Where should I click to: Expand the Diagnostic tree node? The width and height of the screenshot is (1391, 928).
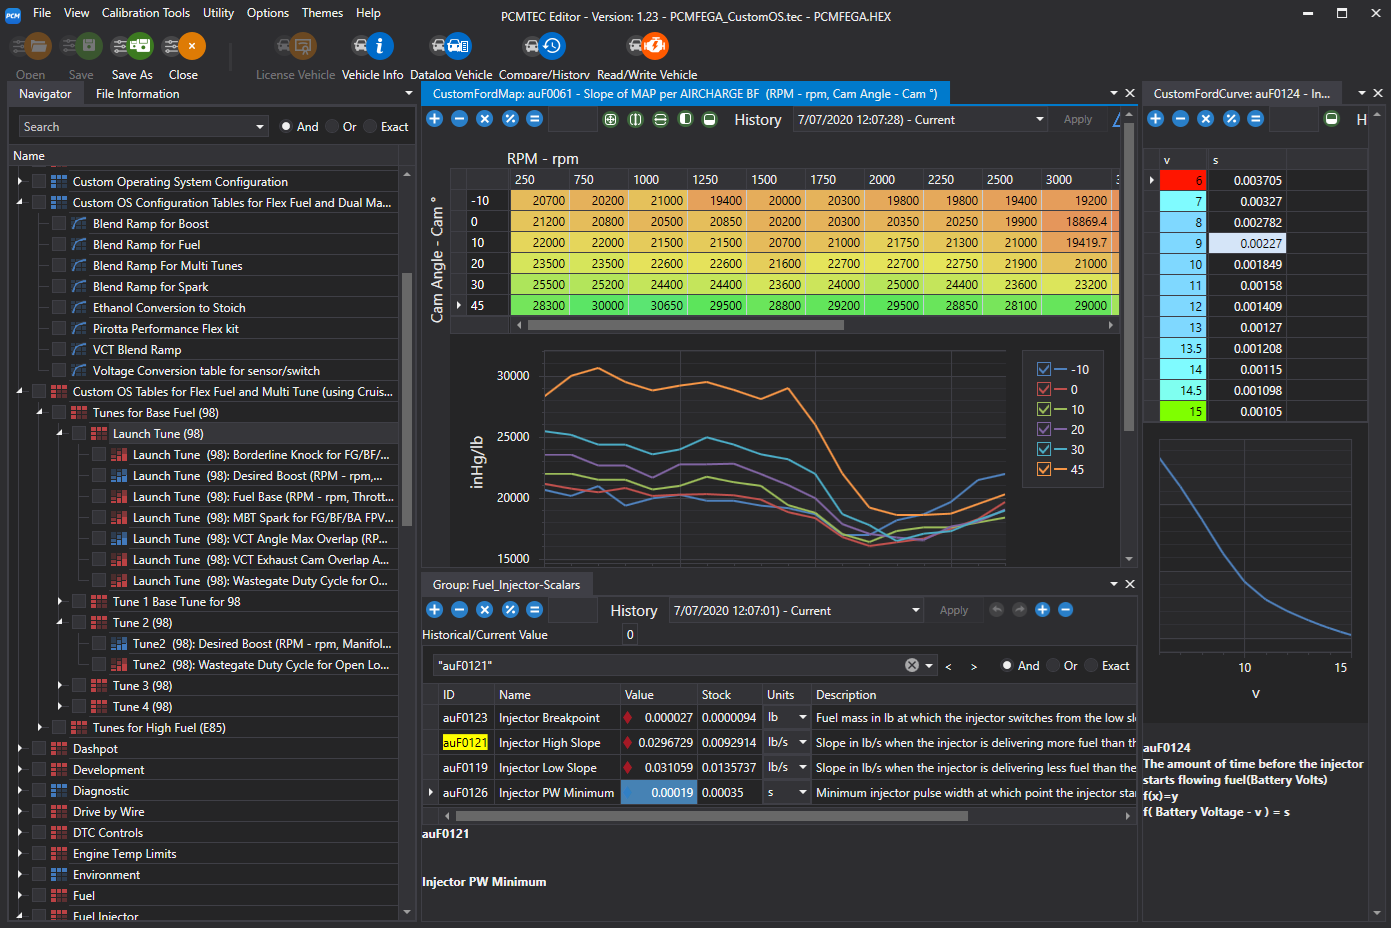(x=20, y=790)
